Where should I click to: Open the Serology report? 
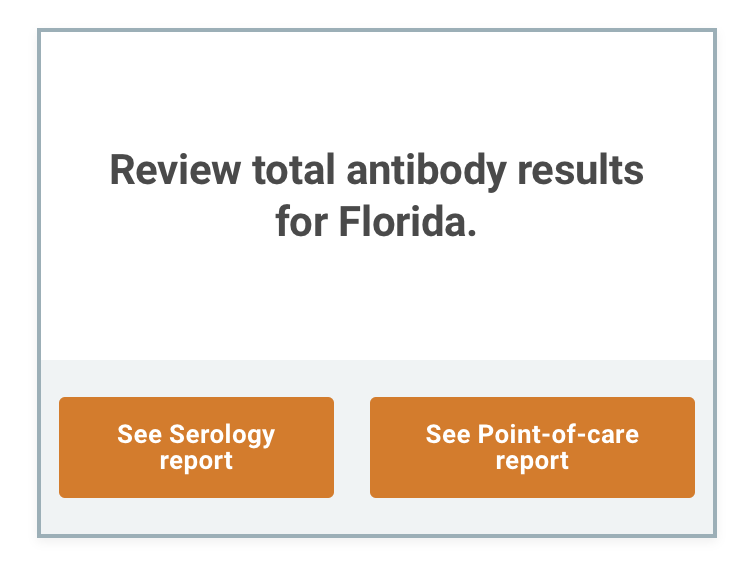196,447
